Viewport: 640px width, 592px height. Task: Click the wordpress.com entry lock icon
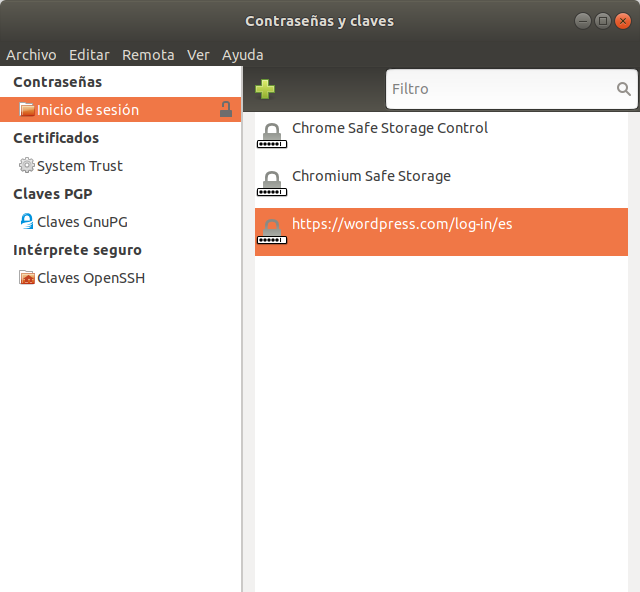[x=271, y=231]
